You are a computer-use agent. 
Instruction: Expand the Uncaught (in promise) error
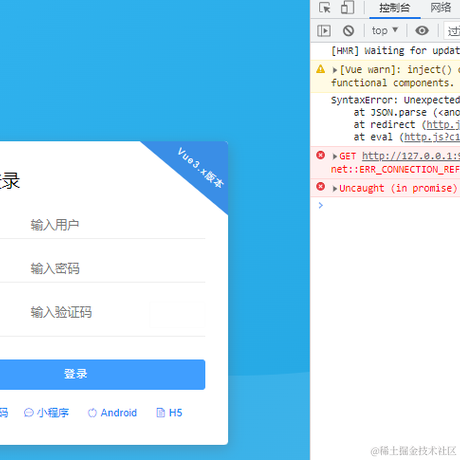tap(335, 188)
